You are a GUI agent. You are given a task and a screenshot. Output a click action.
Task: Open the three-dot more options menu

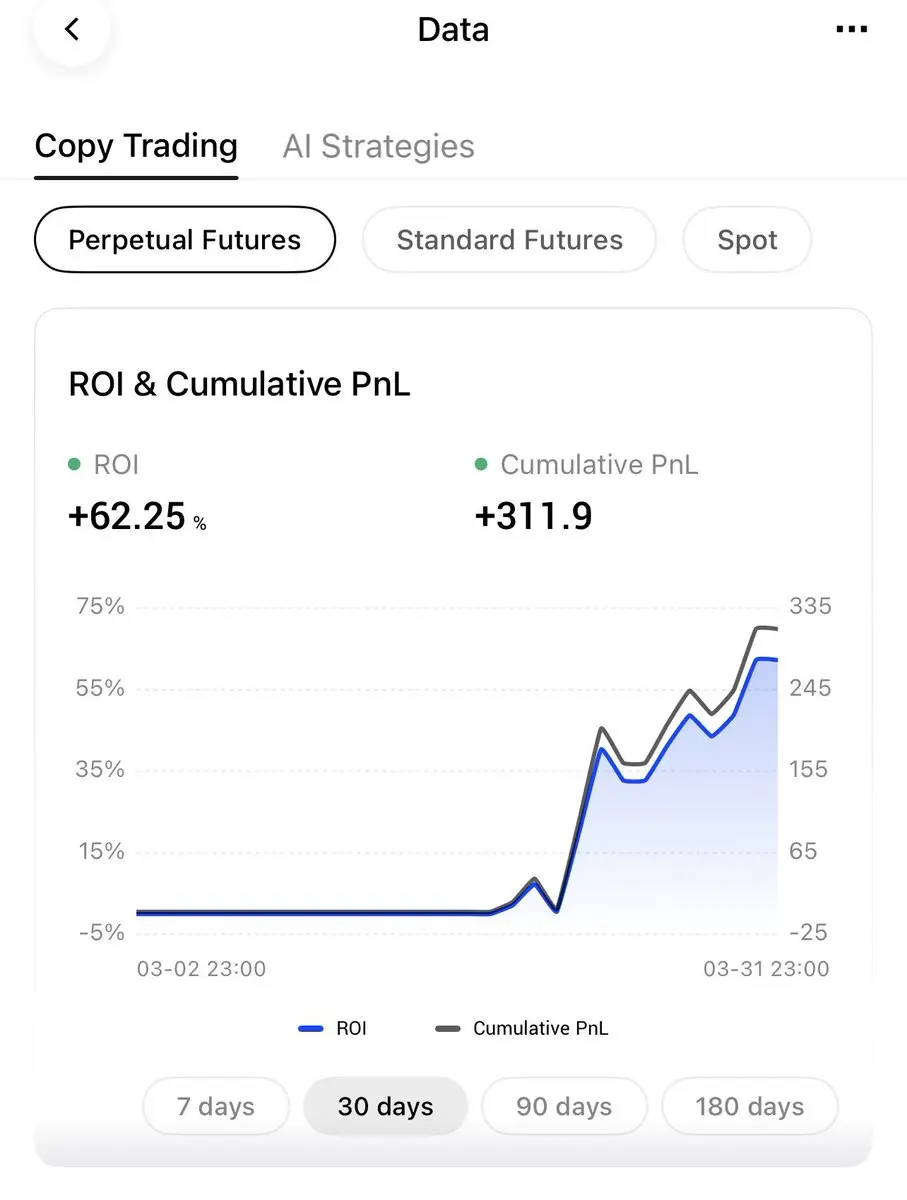coord(851,30)
